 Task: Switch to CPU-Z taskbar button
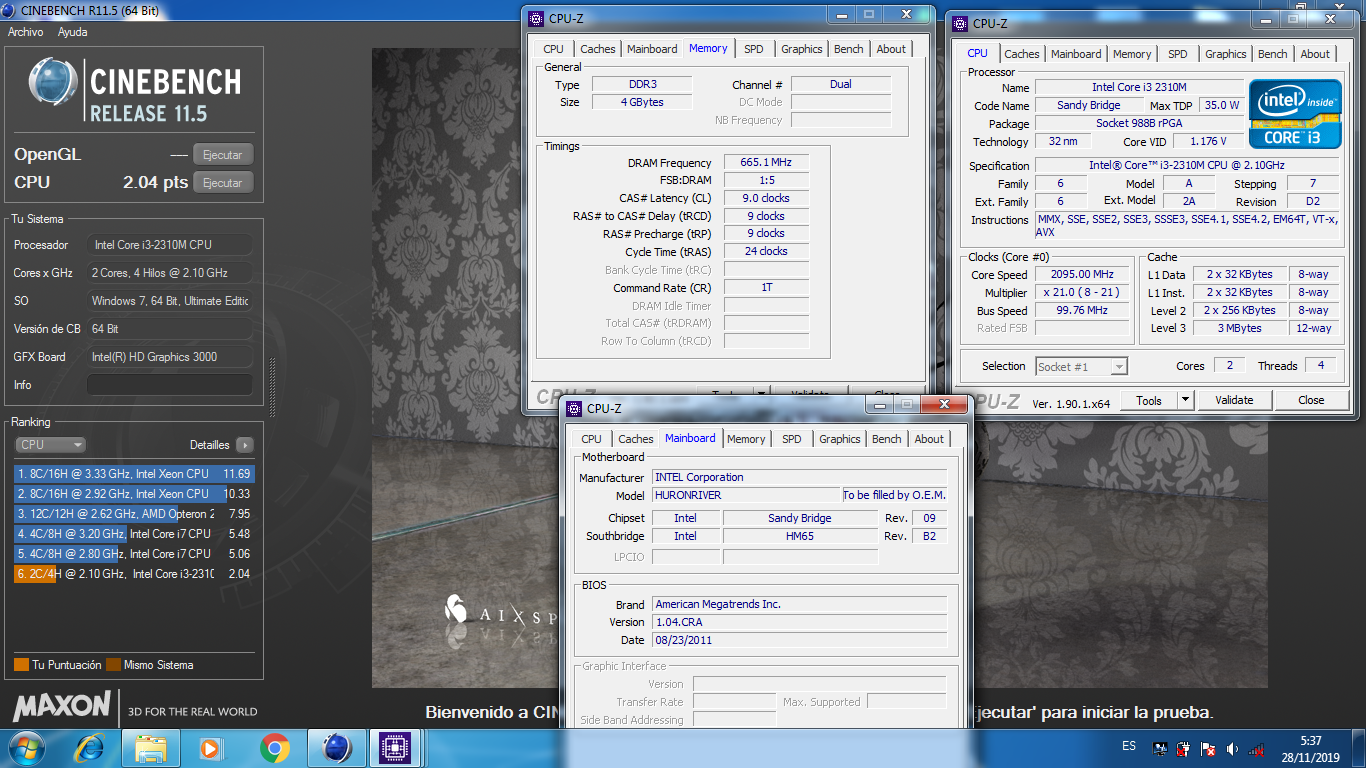[397, 748]
